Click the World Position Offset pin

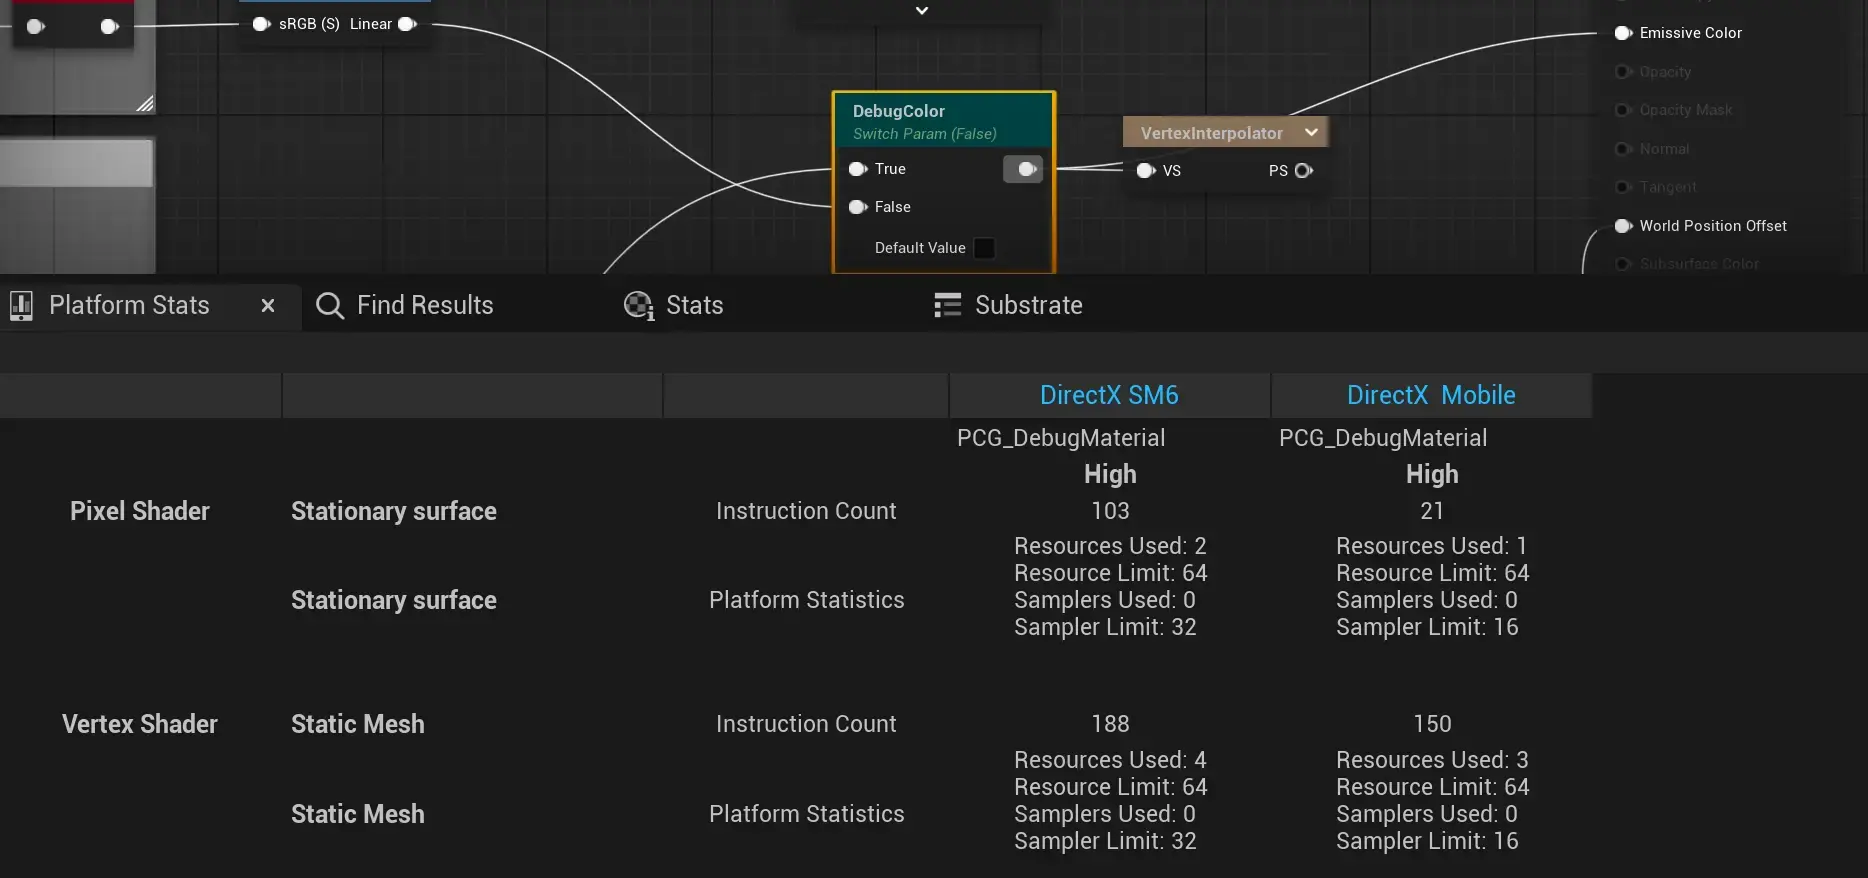point(1623,226)
